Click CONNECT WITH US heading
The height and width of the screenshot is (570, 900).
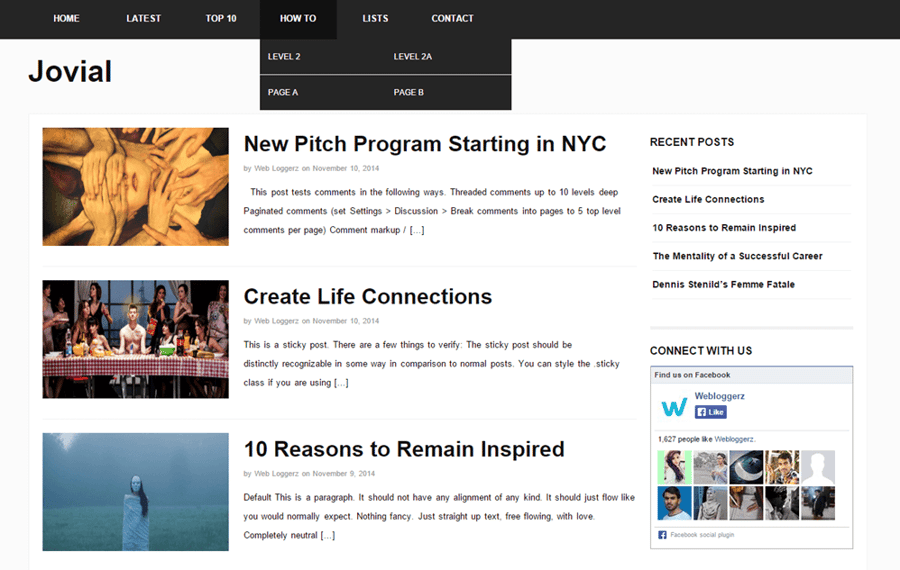(x=701, y=351)
